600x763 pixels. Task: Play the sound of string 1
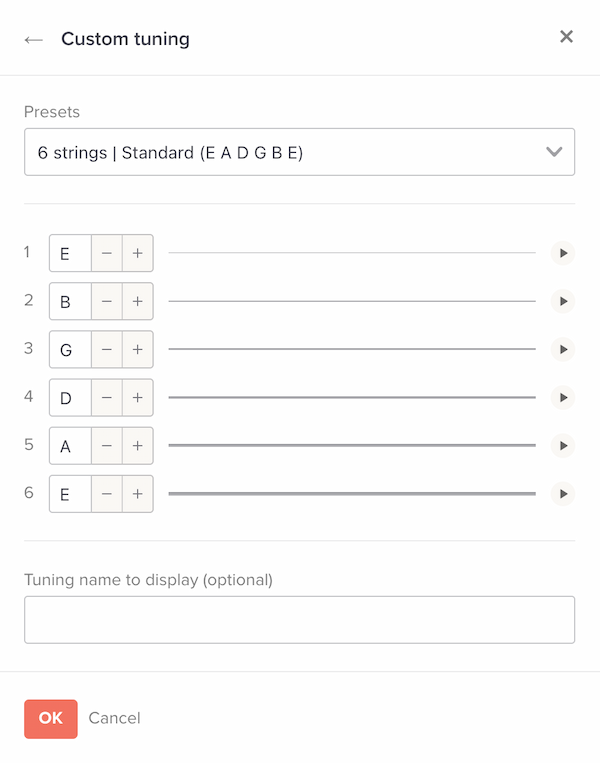[563, 253]
